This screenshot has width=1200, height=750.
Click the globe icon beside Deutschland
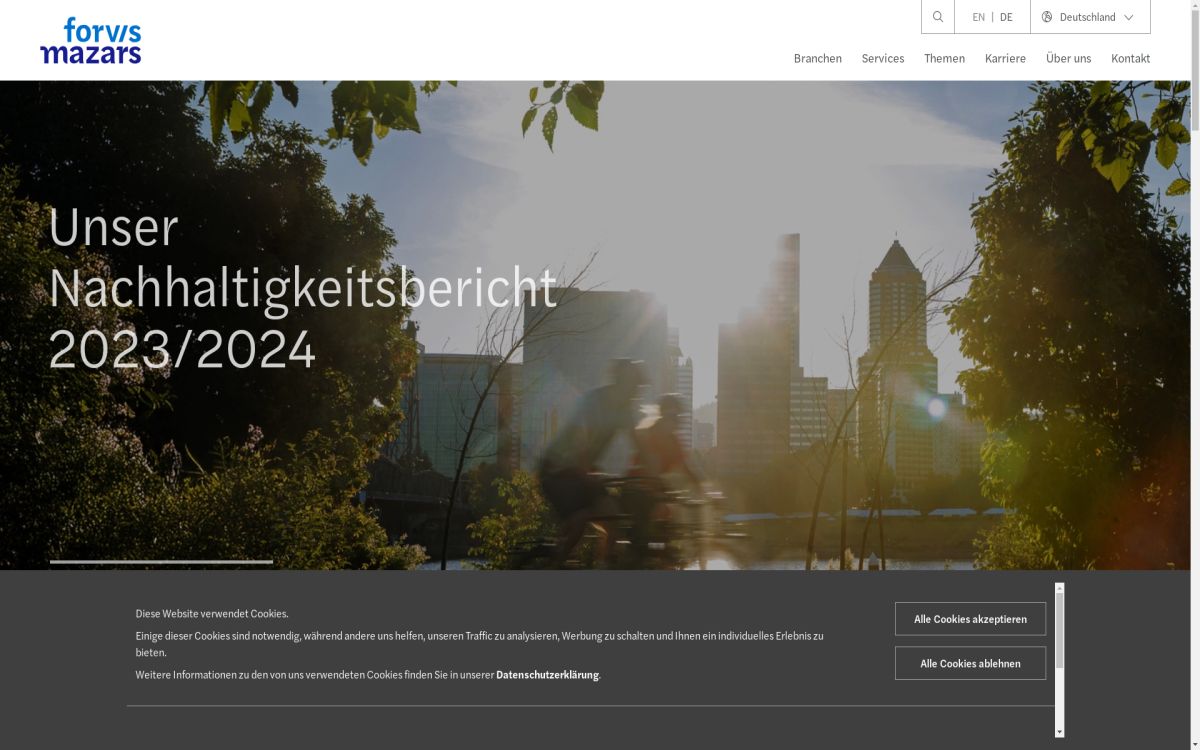tap(1046, 16)
